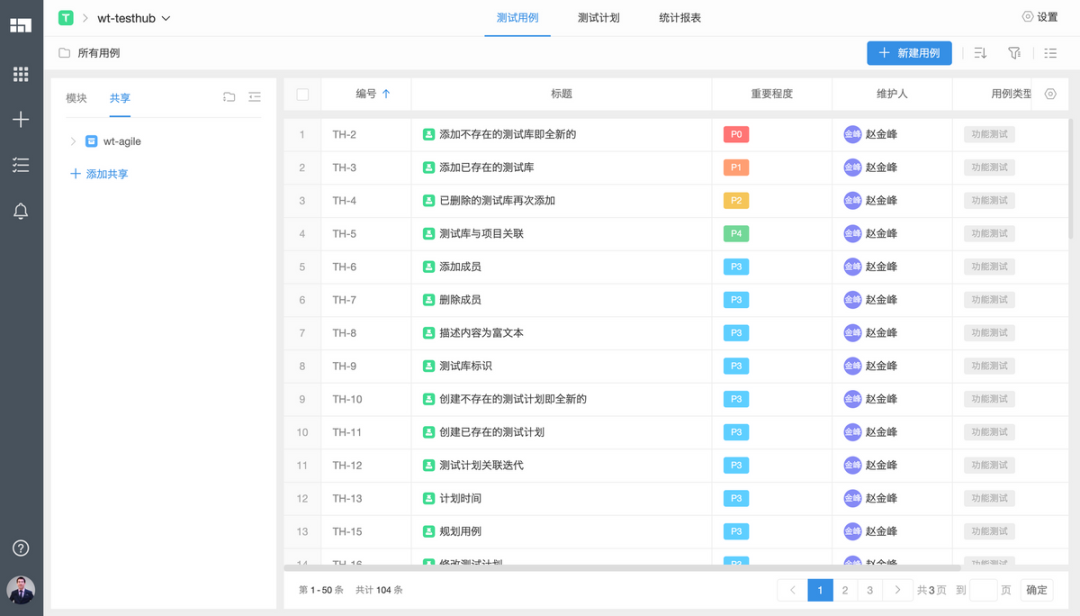Image resolution: width=1080 pixels, height=616 pixels.
Task: Go to page 3
Action: click(x=870, y=590)
